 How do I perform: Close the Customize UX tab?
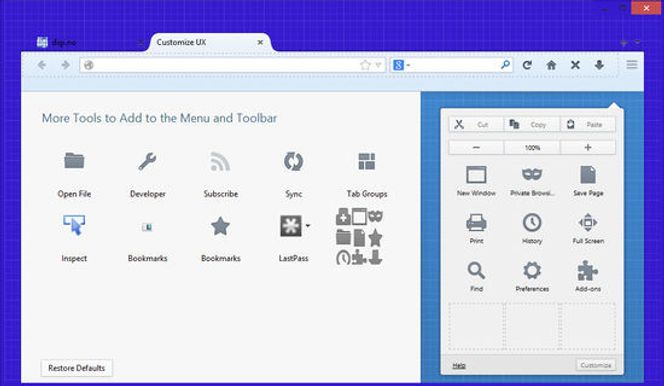click(260, 42)
